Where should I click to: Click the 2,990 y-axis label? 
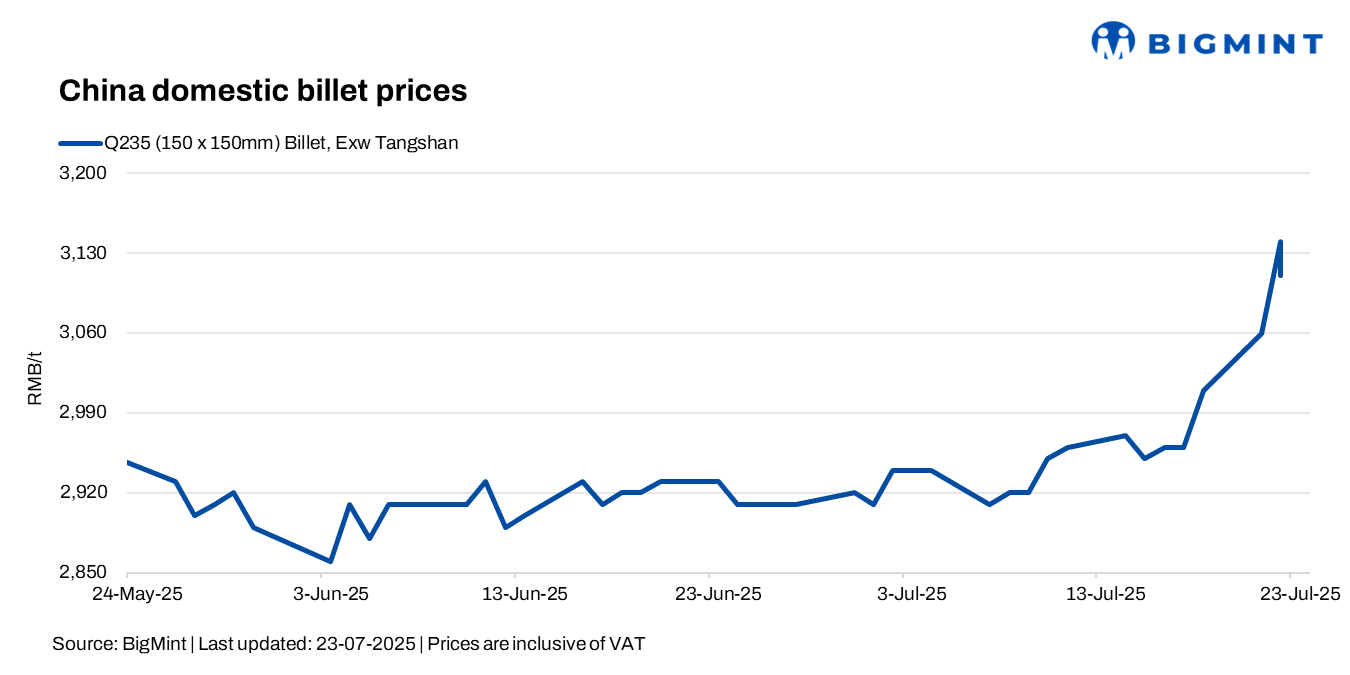pos(84,413)
